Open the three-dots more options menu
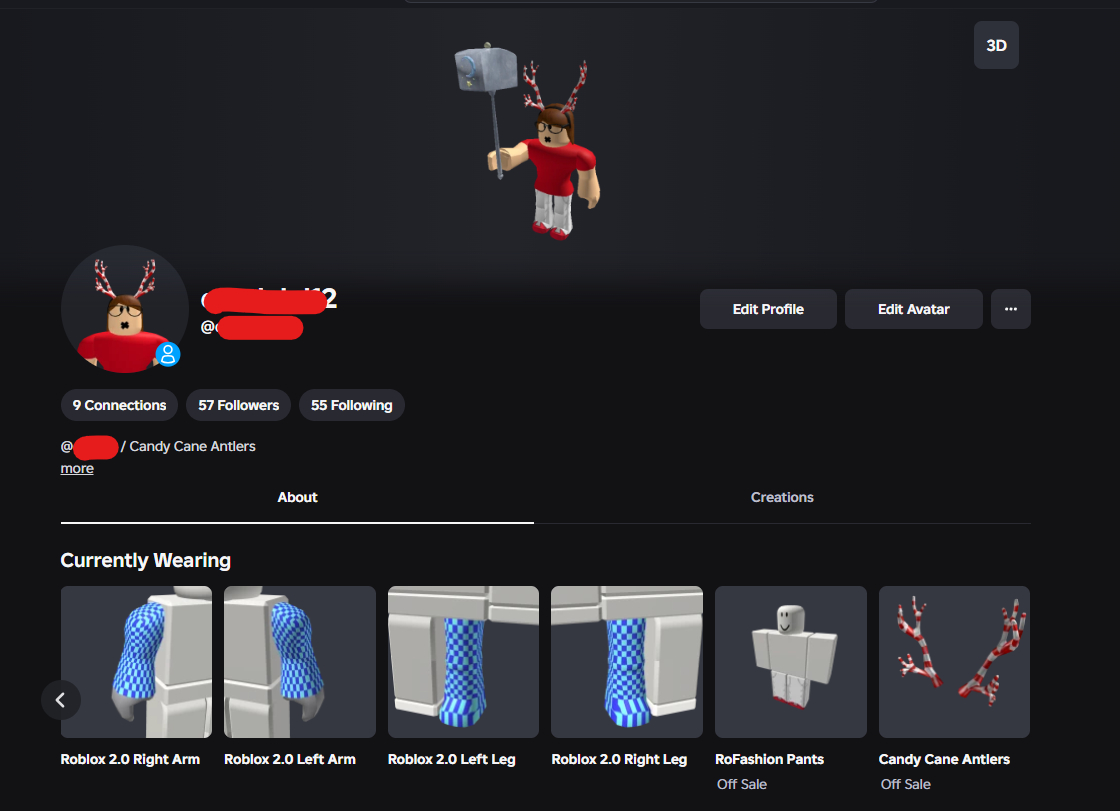The width and height of the screenshot is (1120, 811). point(1010,309)
